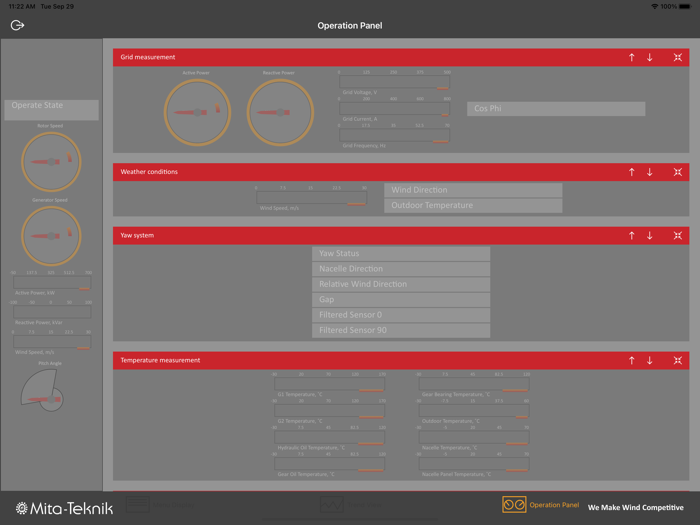This screenshot has height=525, width=700.
Task: Select the Filtered Sensor 90 field
Action: click(401, 330)
